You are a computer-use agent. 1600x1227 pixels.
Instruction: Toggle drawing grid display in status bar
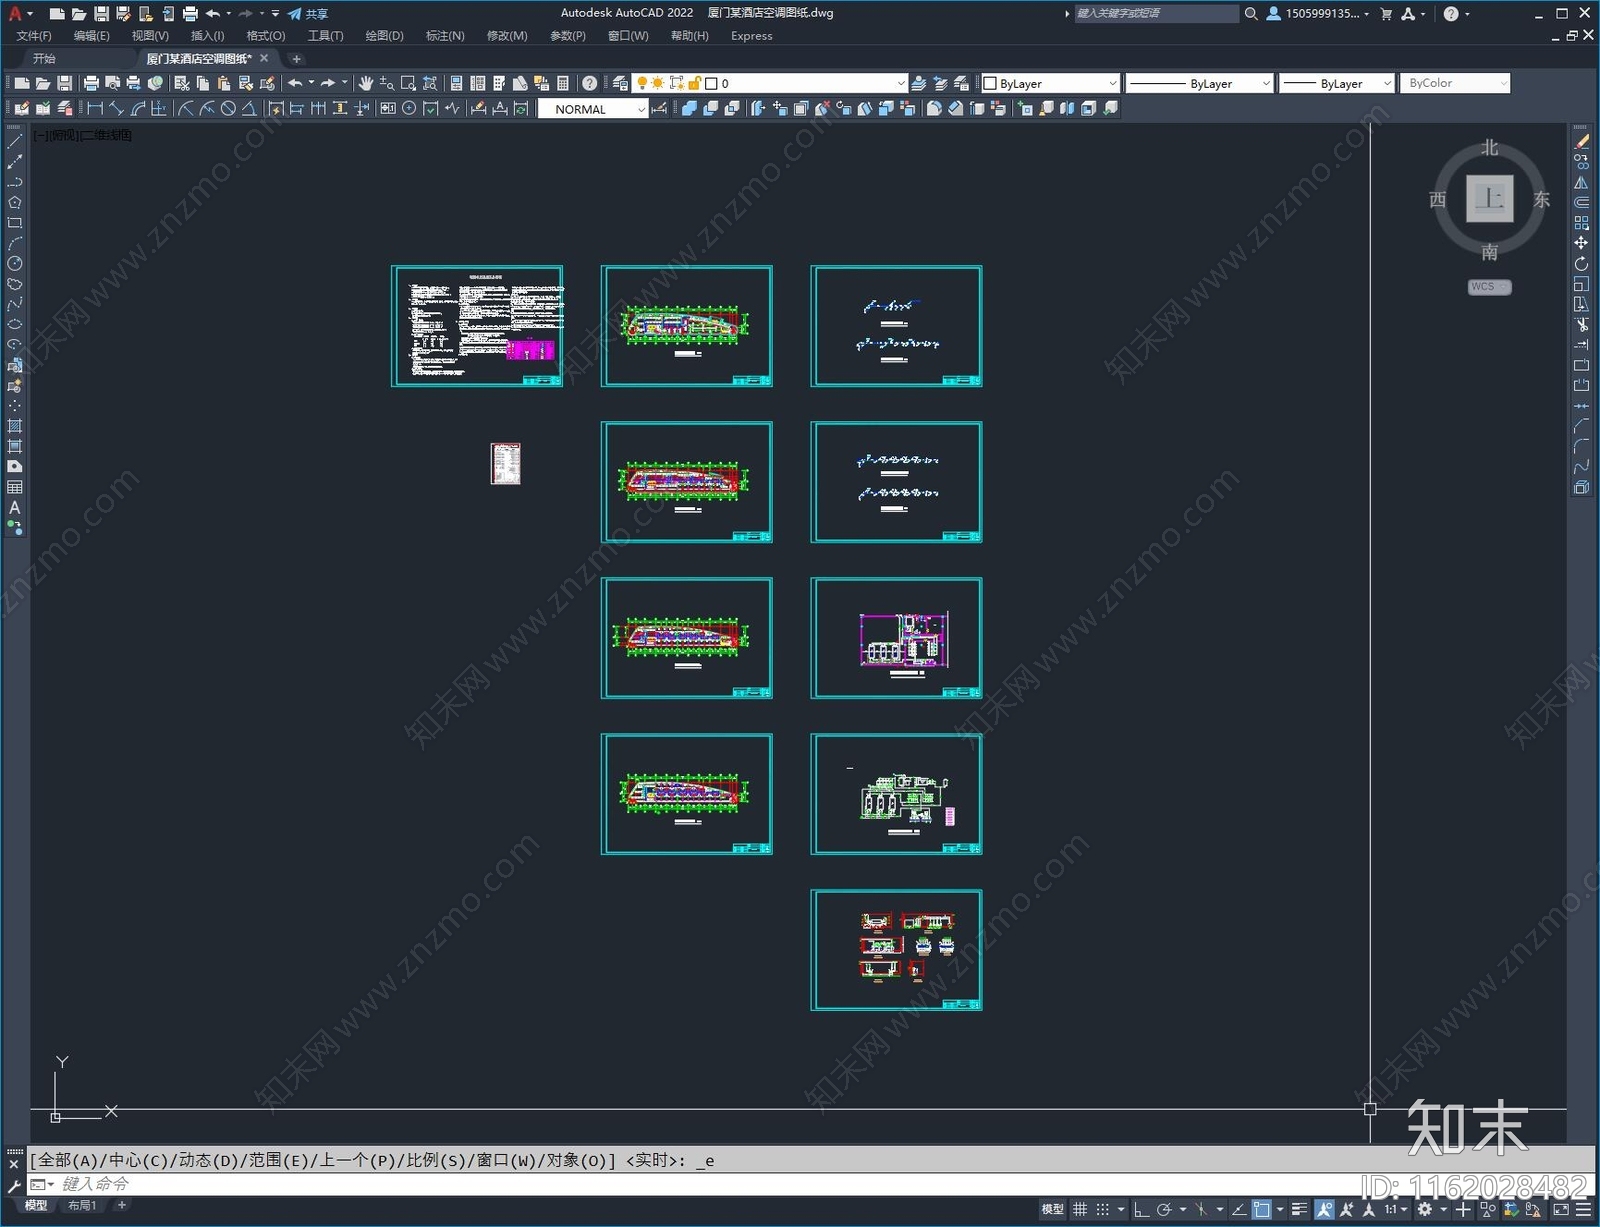tap(1080, 1209)
